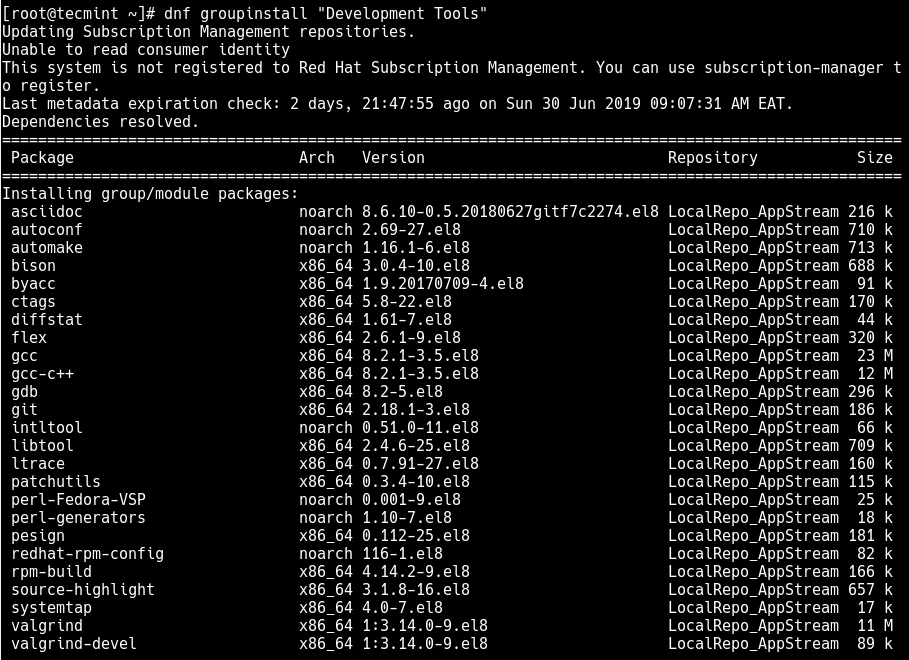Click the Repository column header

tap(712, 158)
